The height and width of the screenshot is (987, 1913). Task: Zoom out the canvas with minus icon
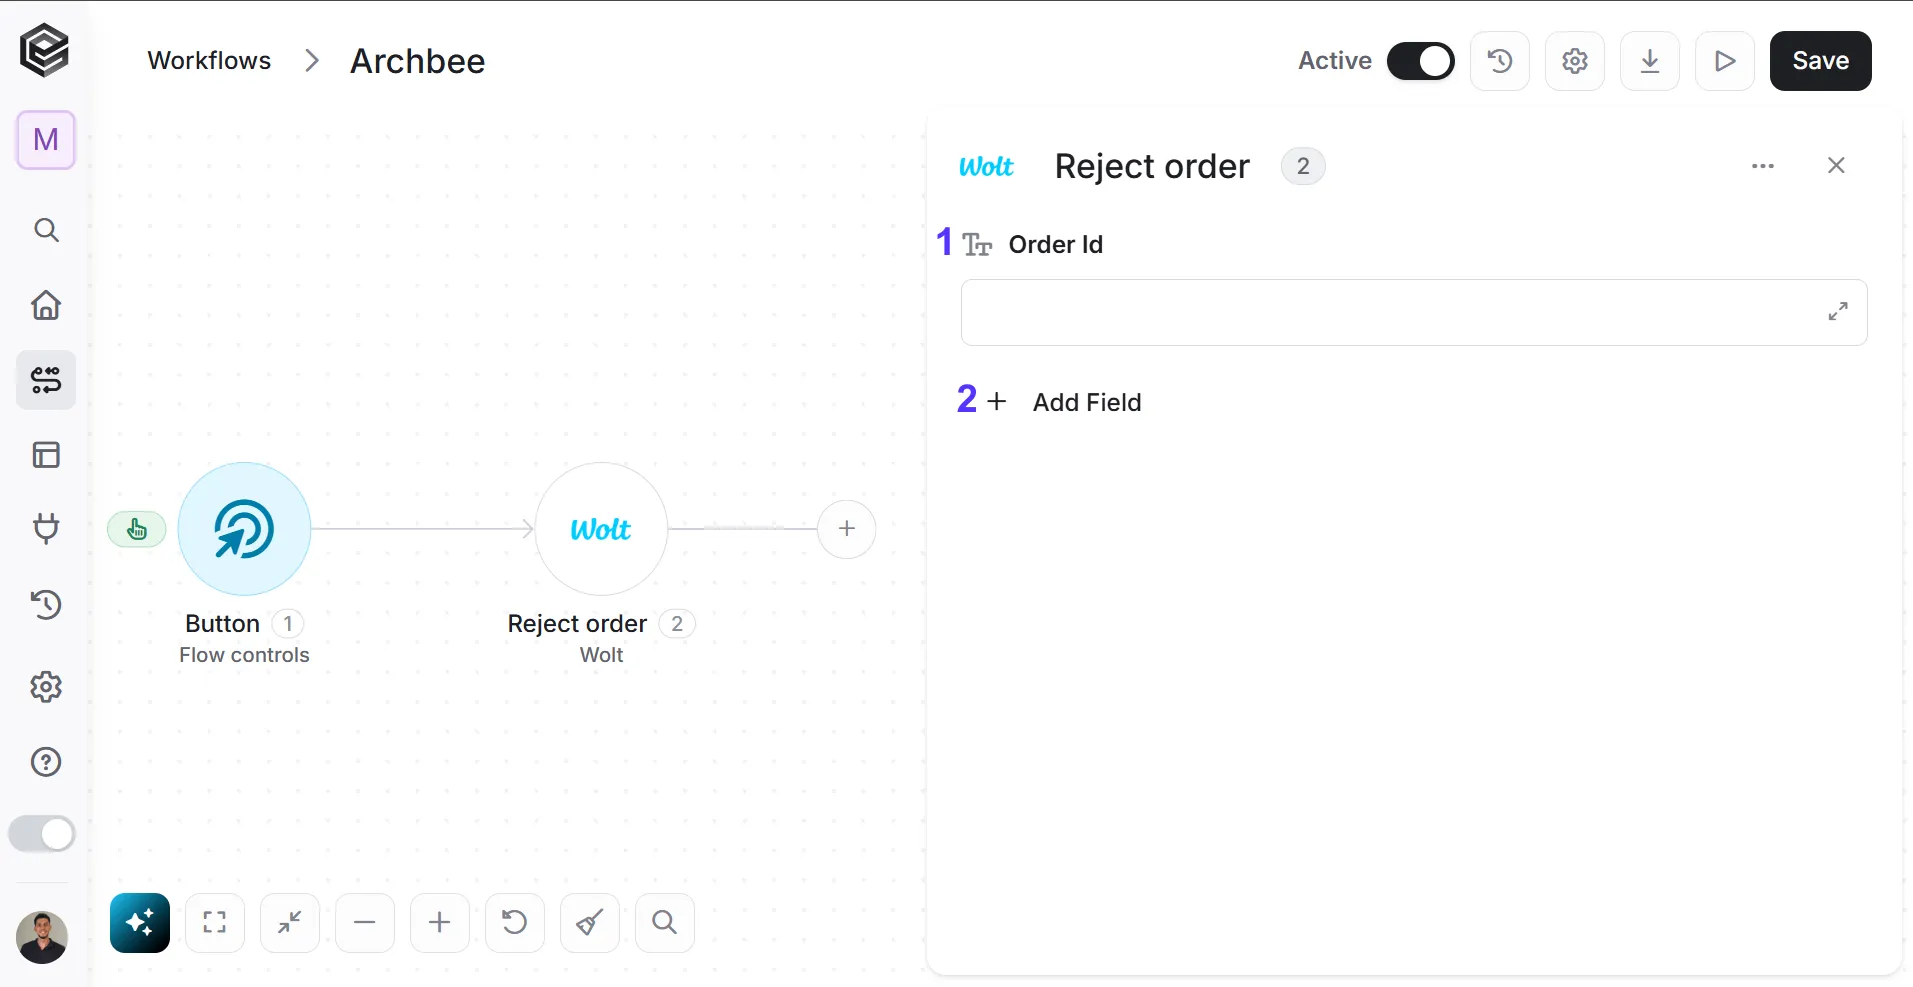(365, 922)
